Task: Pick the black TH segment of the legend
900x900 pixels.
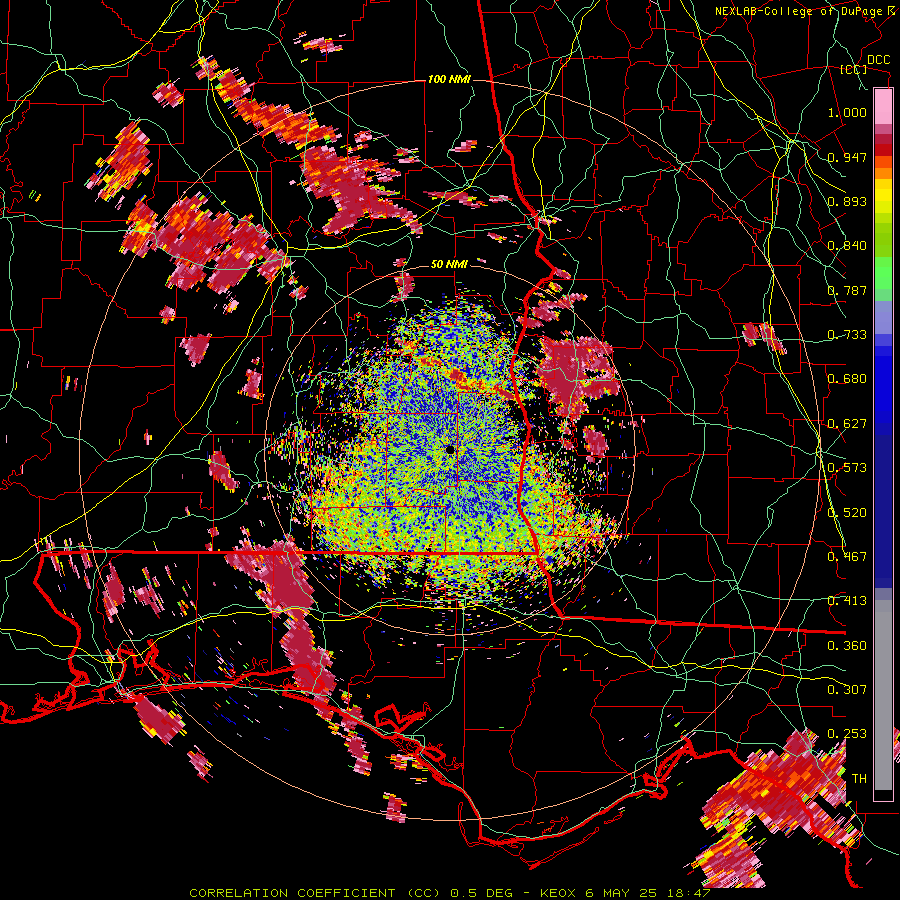Action: coord(883,795)
